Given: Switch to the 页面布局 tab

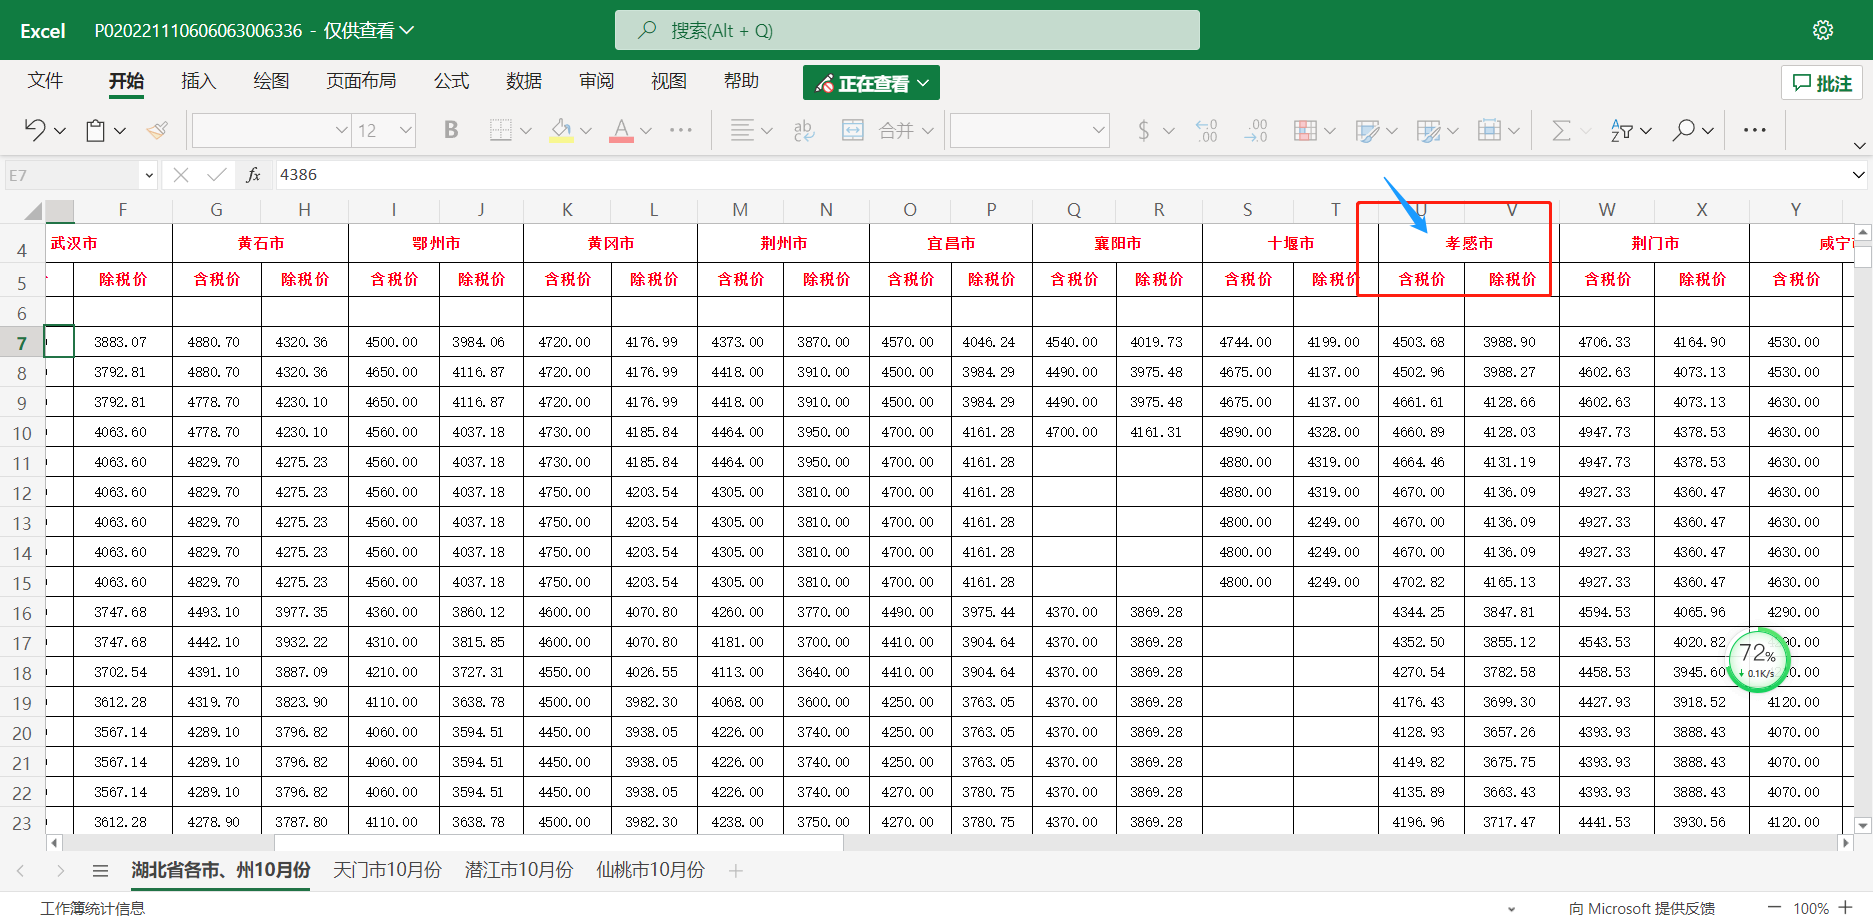Looking at the screenshot, I should 361,81.
